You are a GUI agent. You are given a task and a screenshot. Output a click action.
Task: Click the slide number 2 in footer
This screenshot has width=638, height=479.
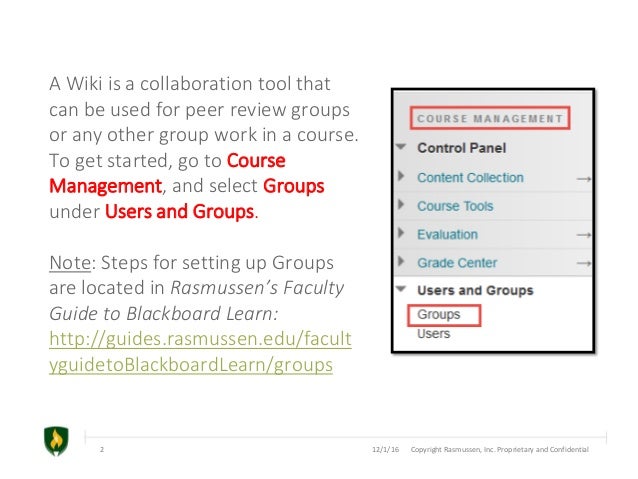tap(102, 449)
